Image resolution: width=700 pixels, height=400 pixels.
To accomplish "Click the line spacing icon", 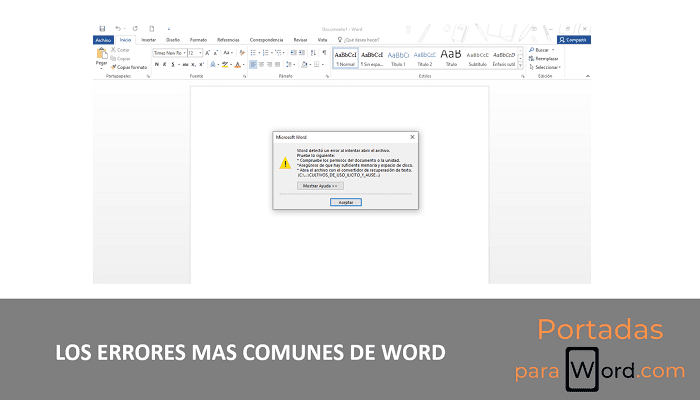I will point(289,65).
